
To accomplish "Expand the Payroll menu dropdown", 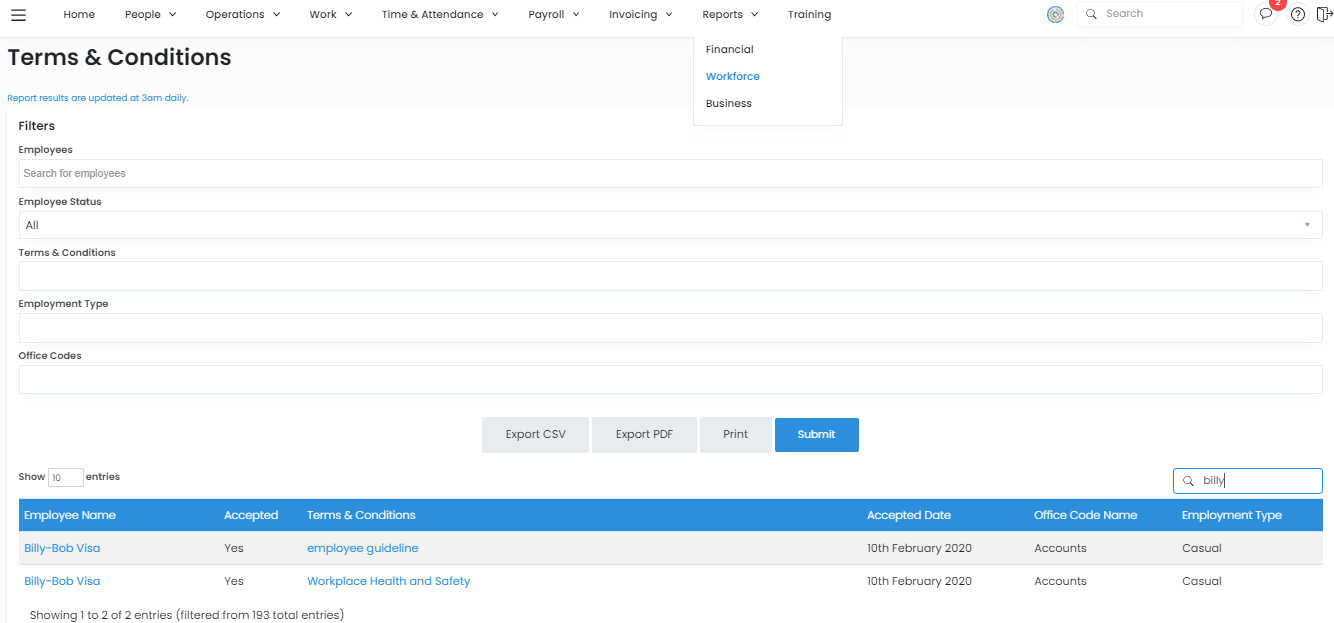I will coord(554,15).
